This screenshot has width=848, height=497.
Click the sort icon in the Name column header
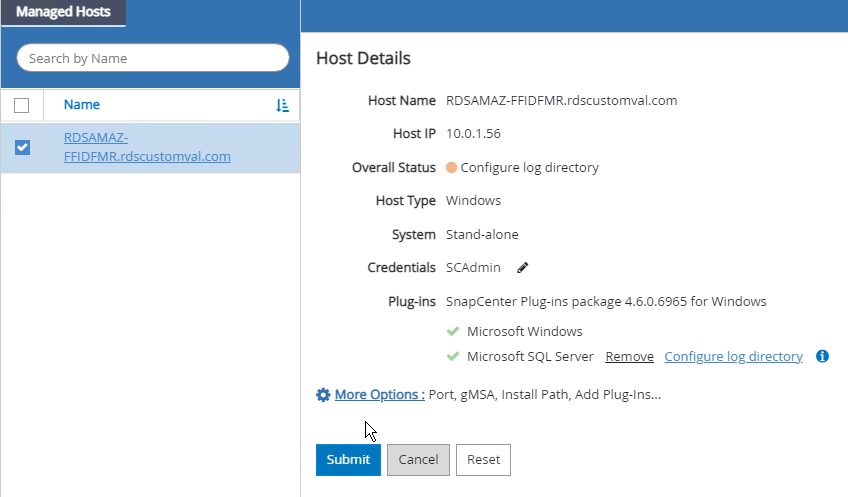[x=282, y=105]
